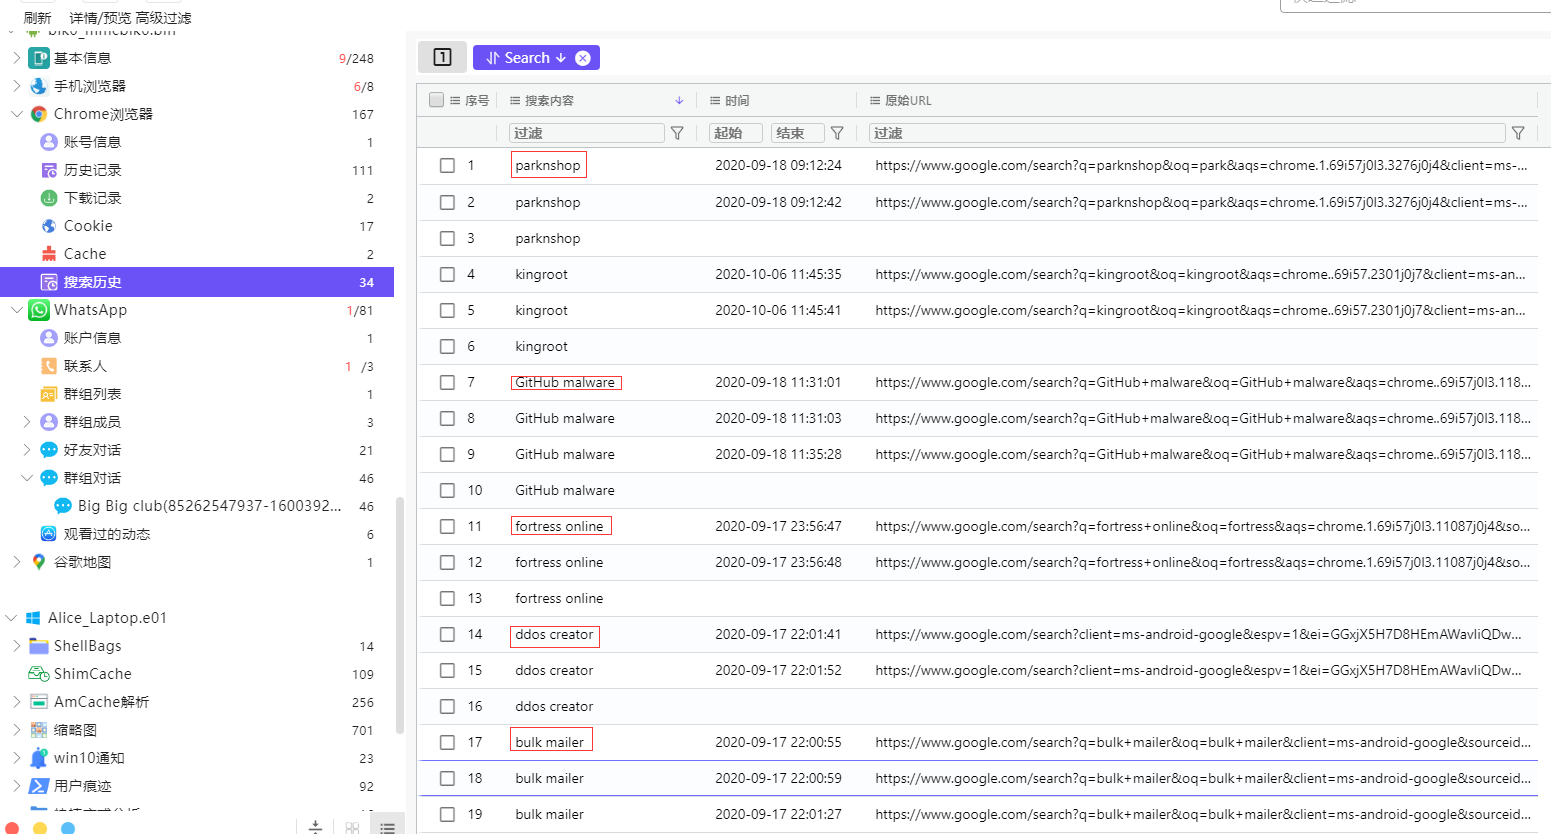Collapse WhatsApp tree node
This screenshot has width=1551, height=834.
[16, 310]
